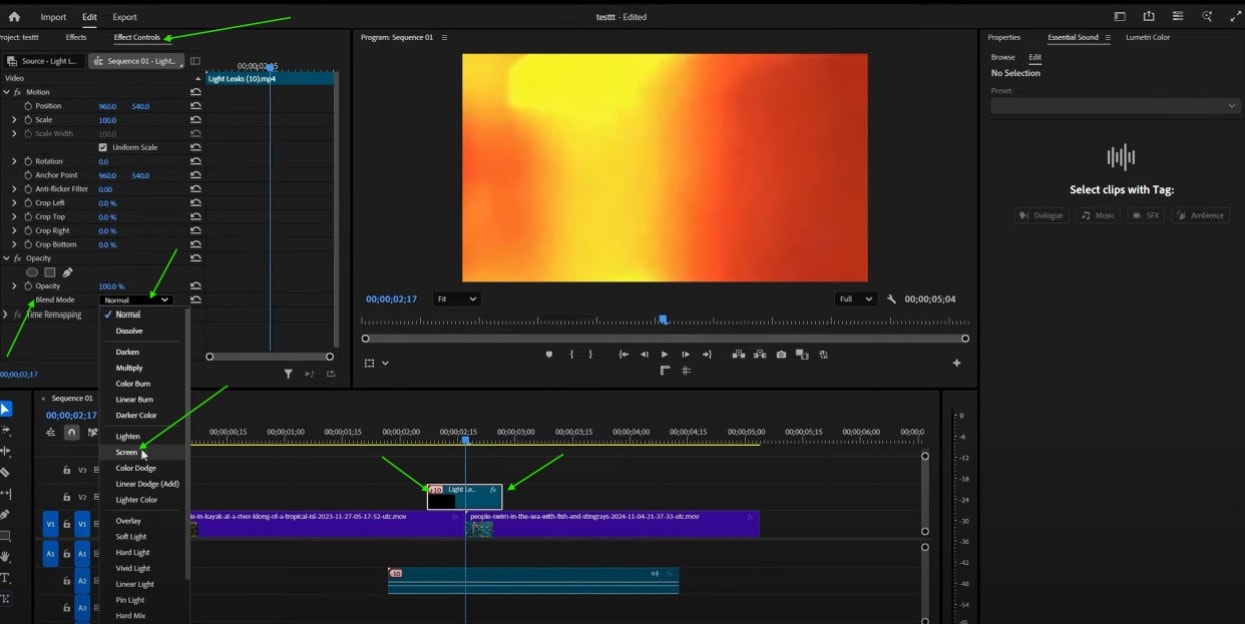This screenshot has height=624, width=1245.
Task: Expand the Anti-flicker Filter property
Action: [14, 189]
